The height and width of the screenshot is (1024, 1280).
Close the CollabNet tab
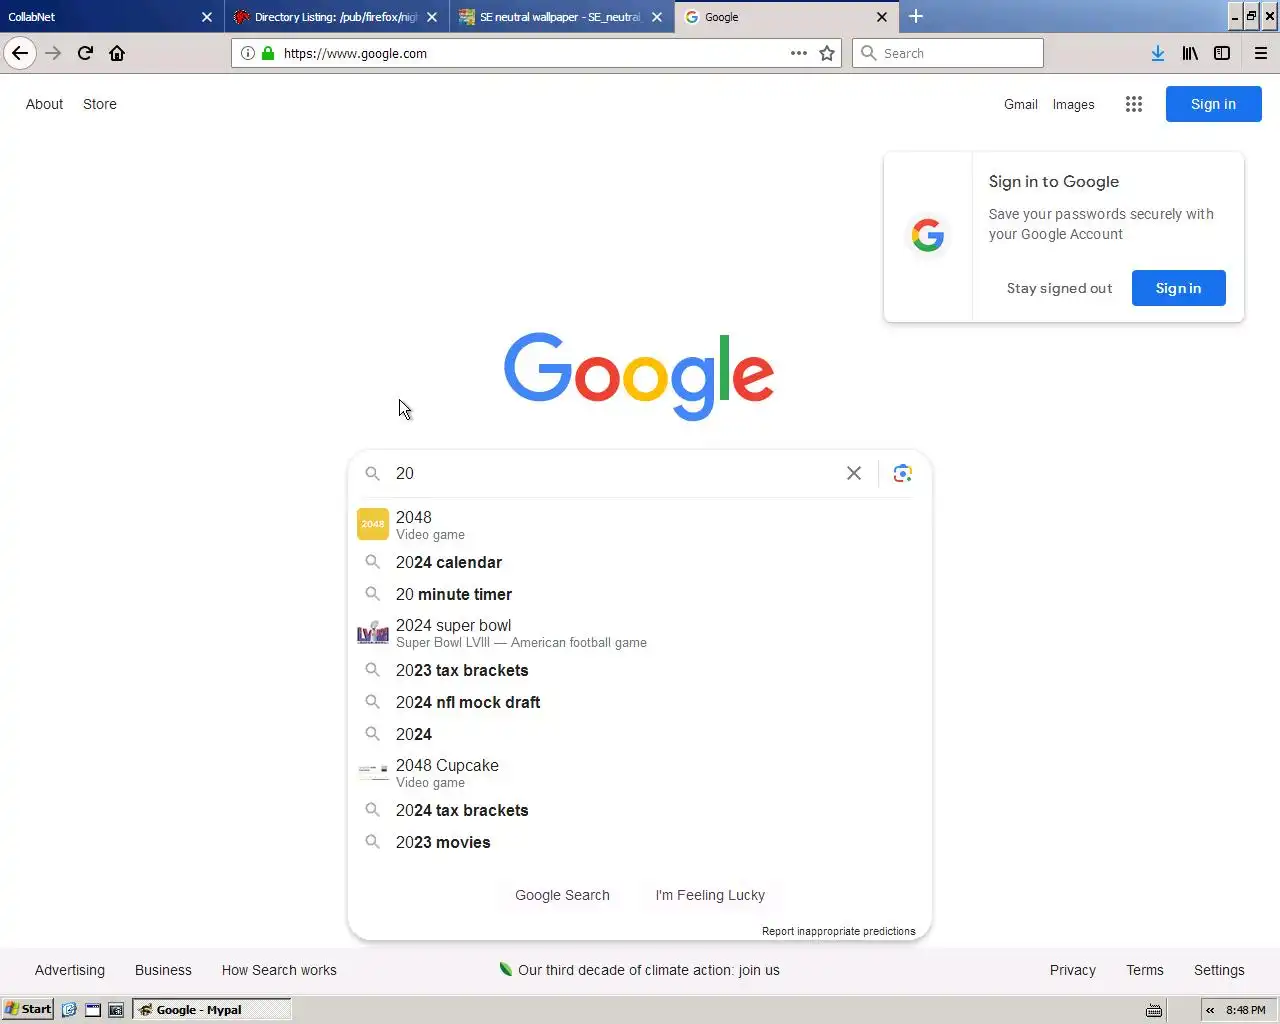point(207,16)
